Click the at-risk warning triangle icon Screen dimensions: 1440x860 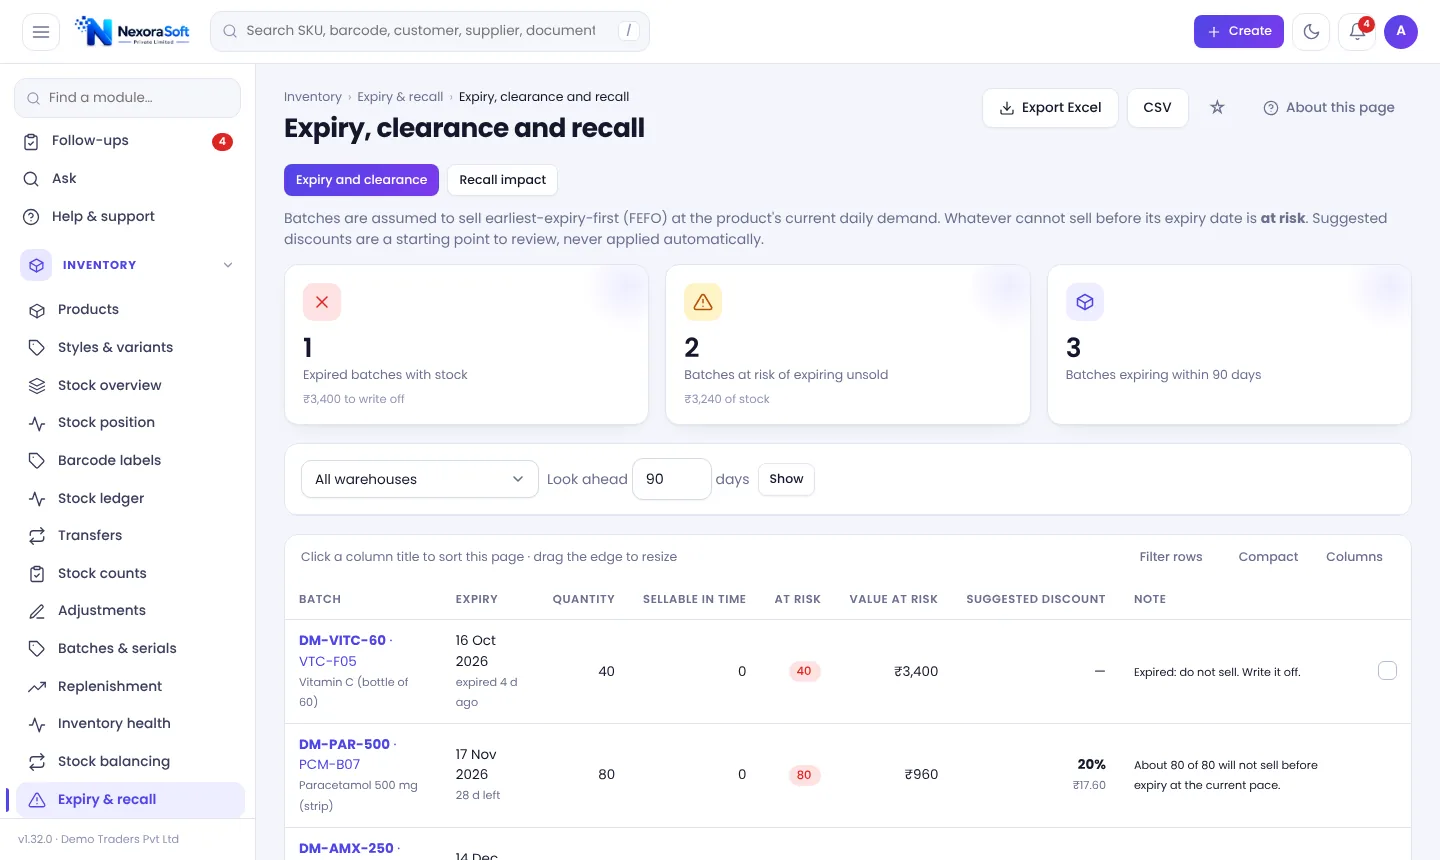pyautogui.click(x=703, y=302)
